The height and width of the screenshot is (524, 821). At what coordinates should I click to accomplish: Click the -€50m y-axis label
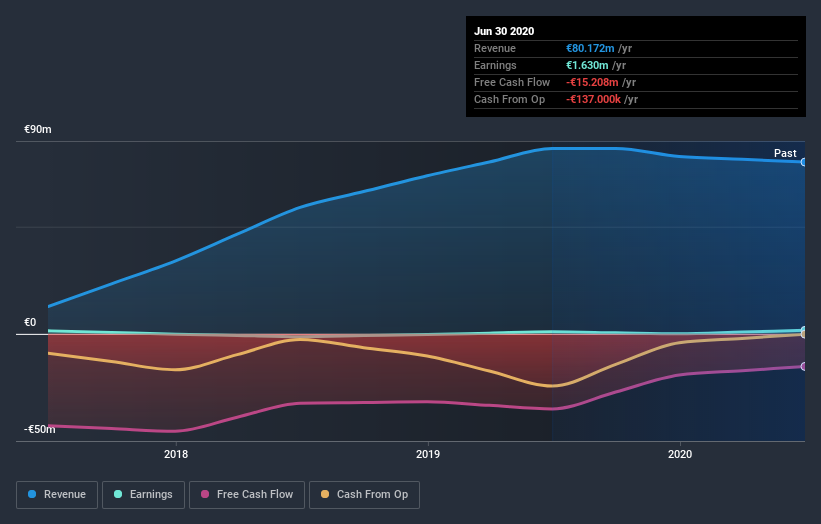click(39, 429)
